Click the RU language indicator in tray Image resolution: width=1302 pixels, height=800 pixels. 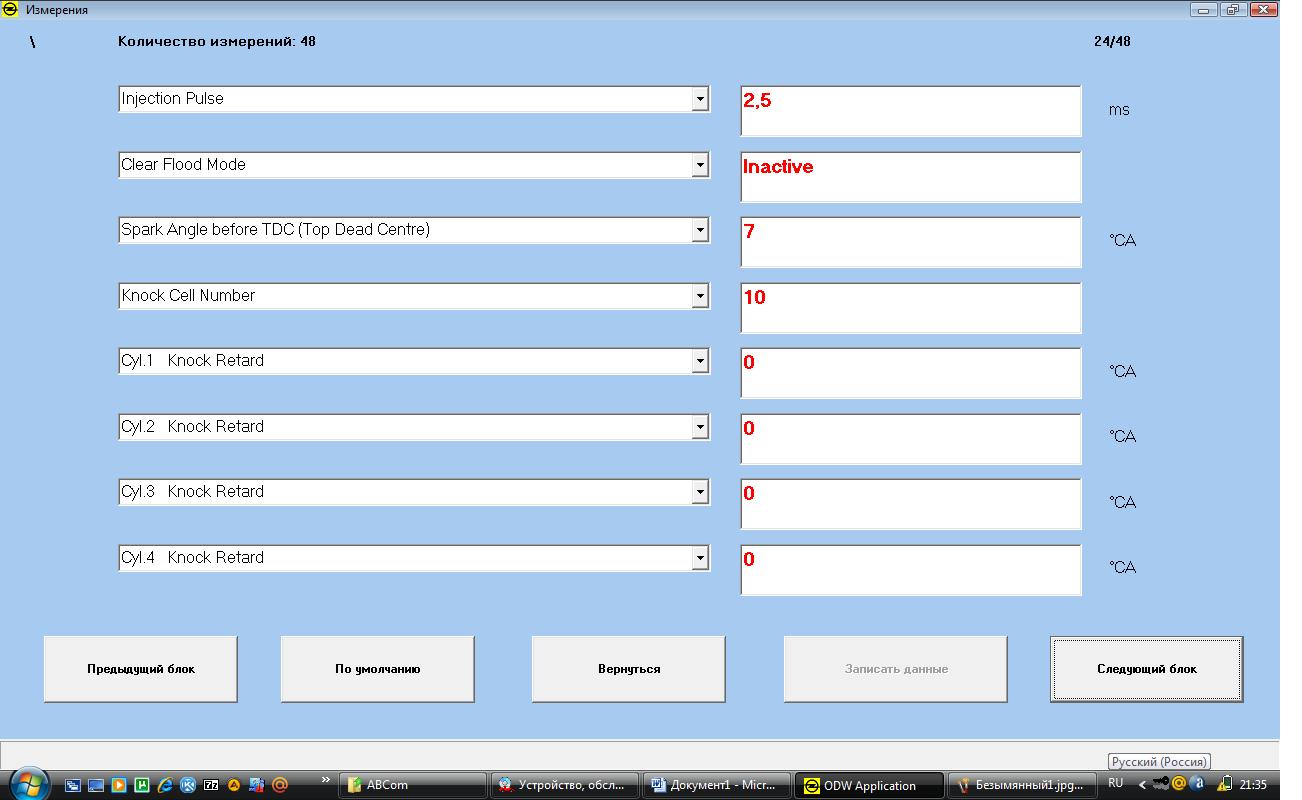click(x=1116, y=783)
